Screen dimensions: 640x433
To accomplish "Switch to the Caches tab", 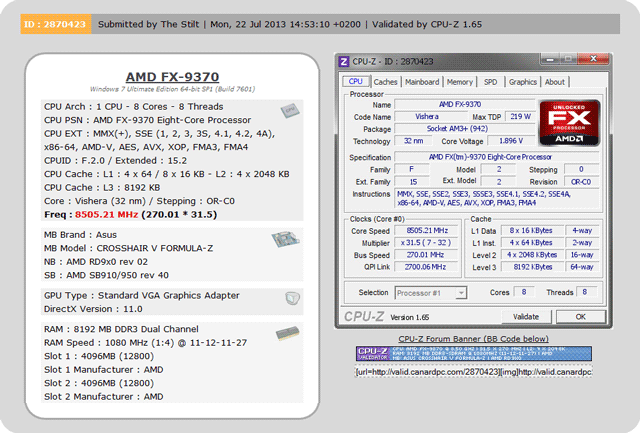I will point(385,82).
